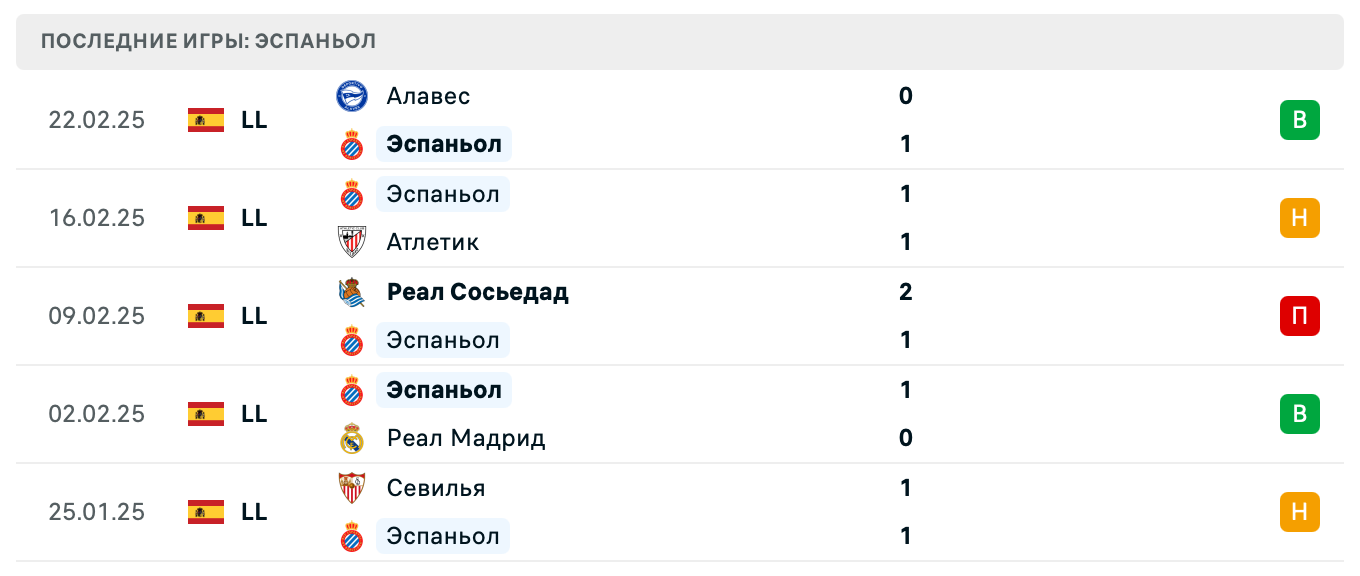Click the Athletic Bilbao club crest

pos(352,242)
